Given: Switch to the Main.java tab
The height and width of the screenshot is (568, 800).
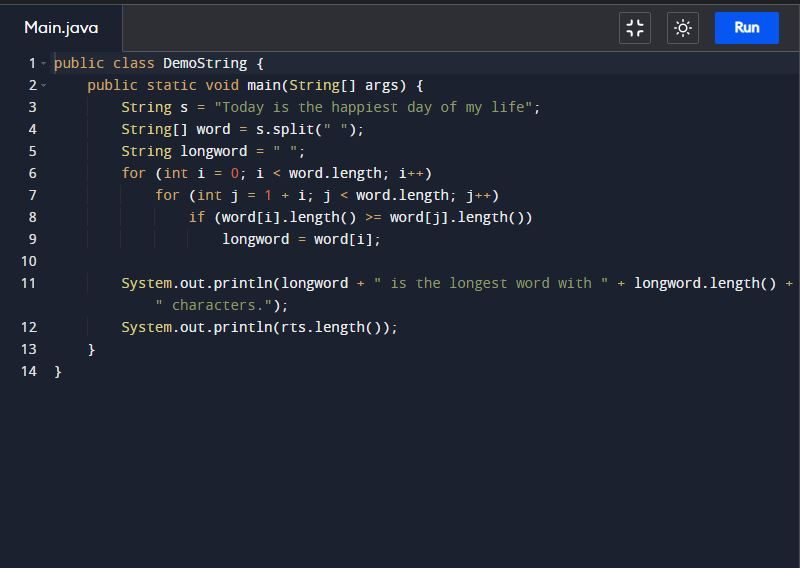Looking at the screenshot, I should [61, 28].
